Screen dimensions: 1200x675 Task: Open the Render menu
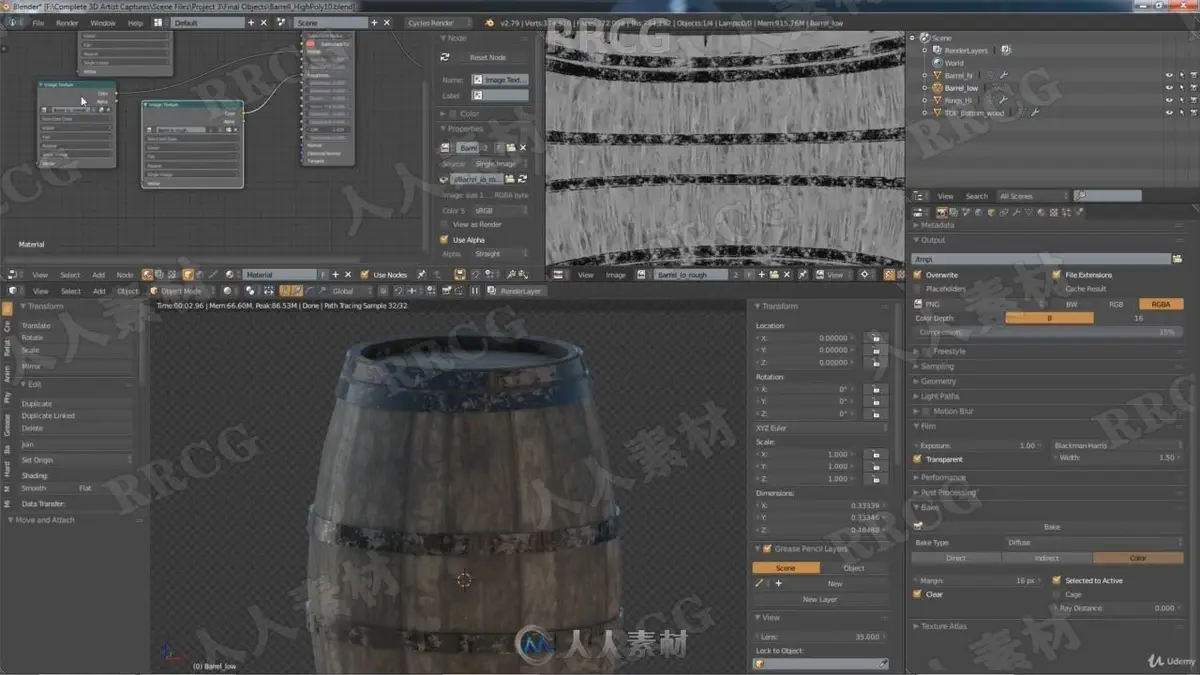pyautogui.click(x=67, y=22)
